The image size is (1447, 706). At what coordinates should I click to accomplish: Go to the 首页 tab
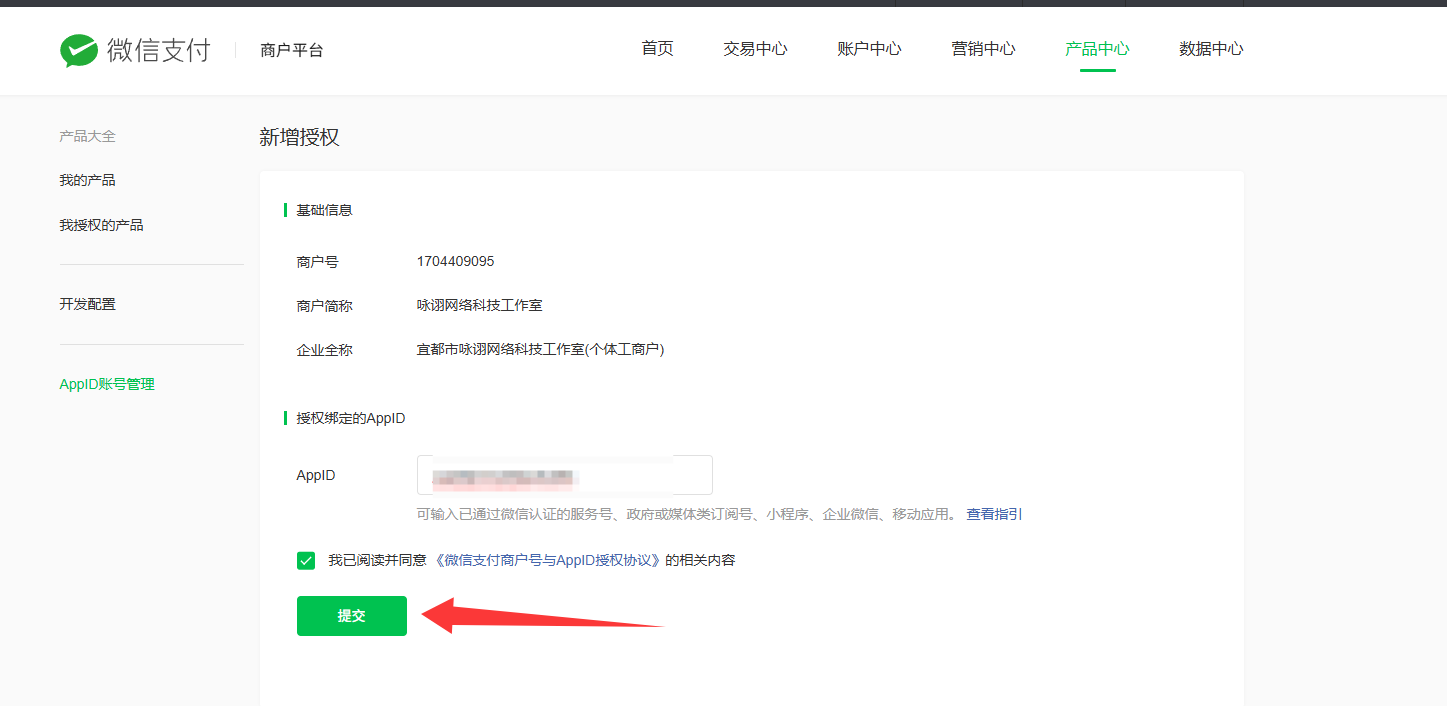(x=657, y=49)
